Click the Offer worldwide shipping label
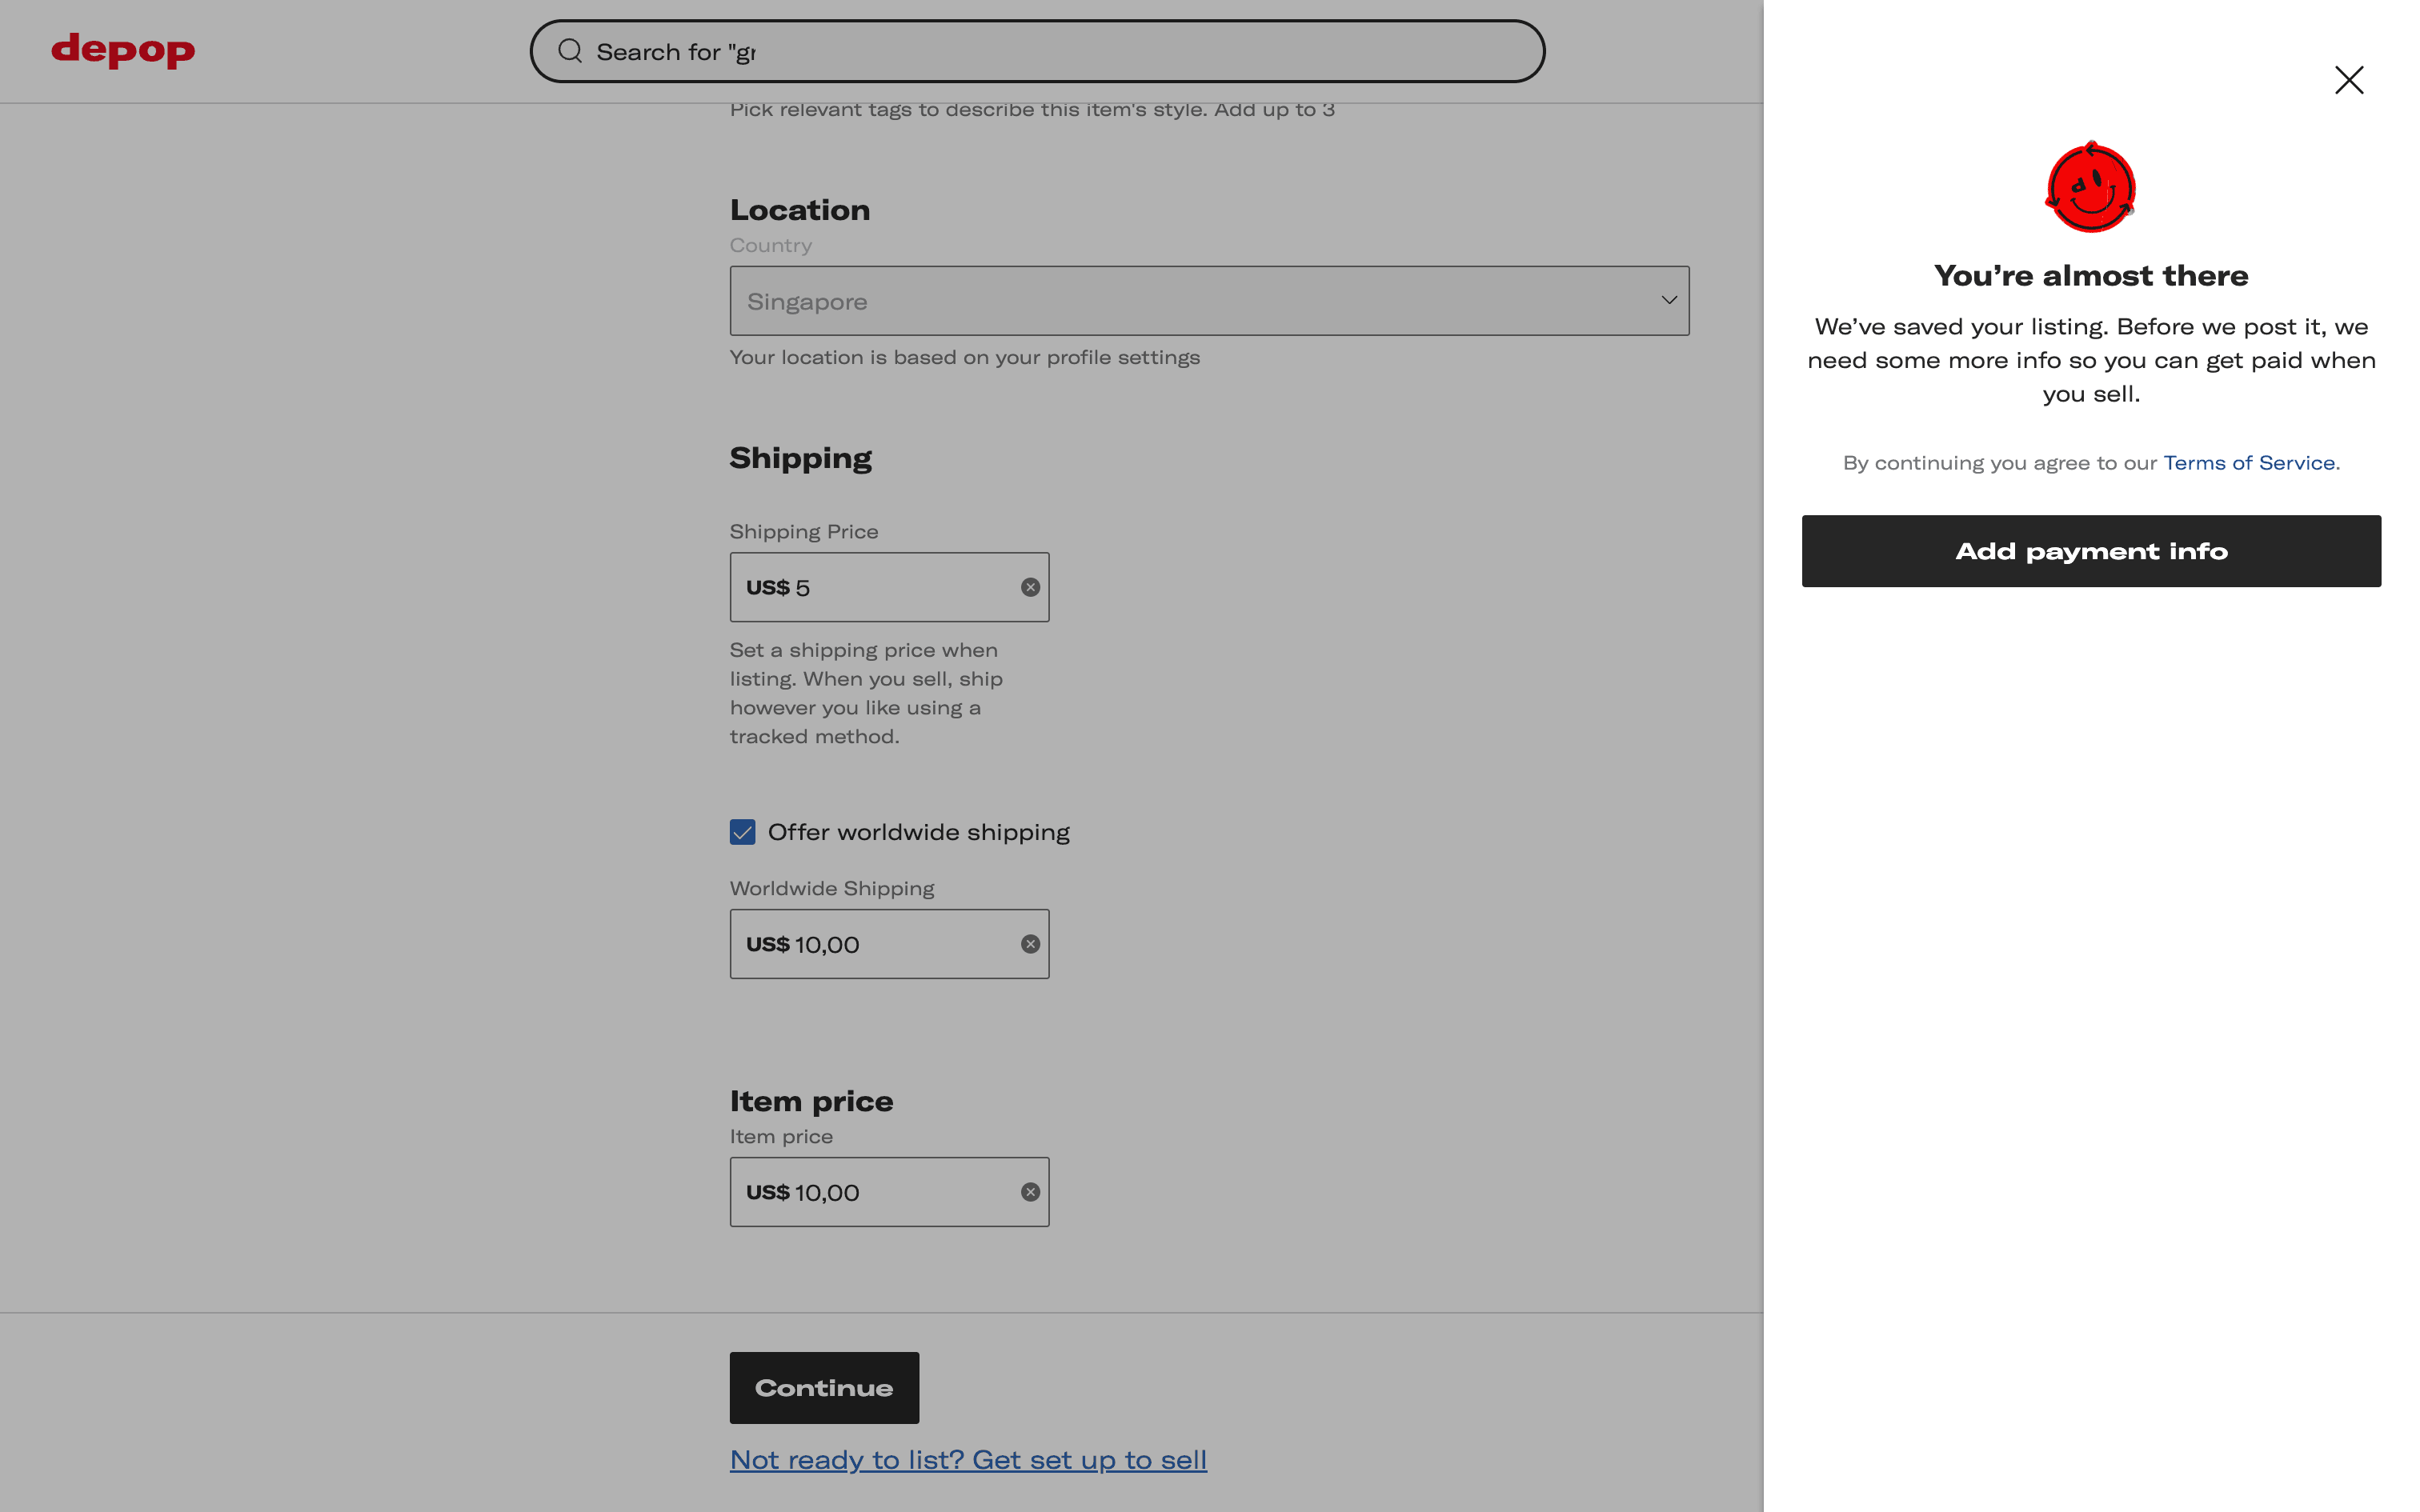This screenshot has width=2420, height=1512. (918, 832)
